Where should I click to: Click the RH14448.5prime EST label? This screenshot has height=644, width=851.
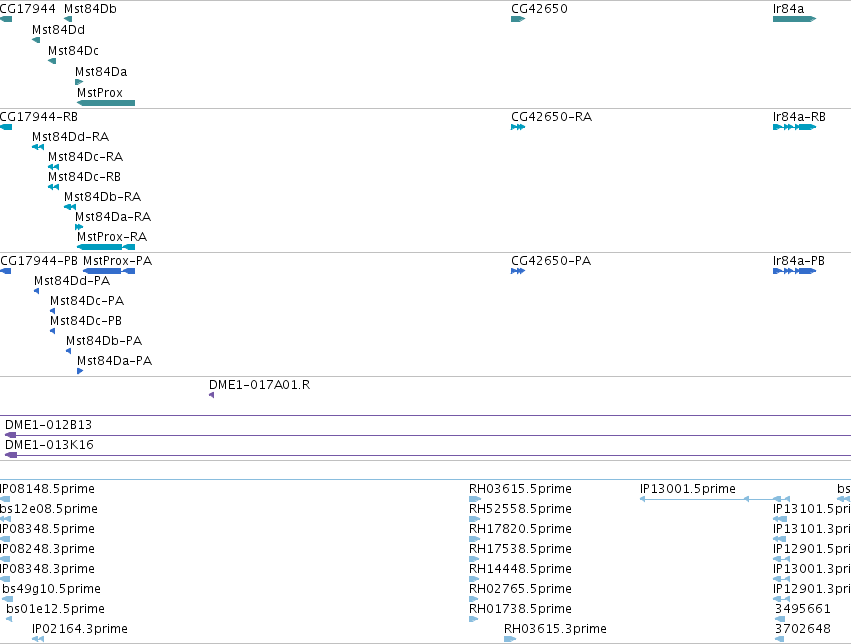coord(520,569)
